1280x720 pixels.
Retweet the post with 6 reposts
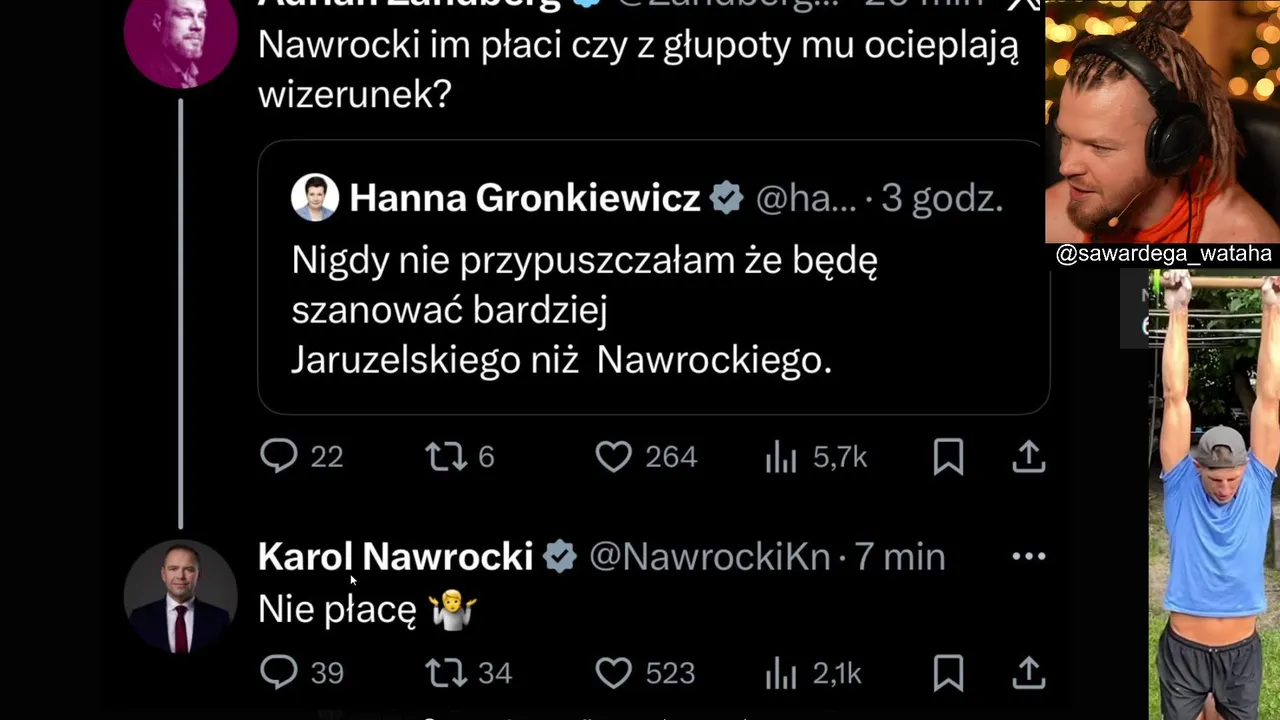pyautogui.click(x=445, y=456)
